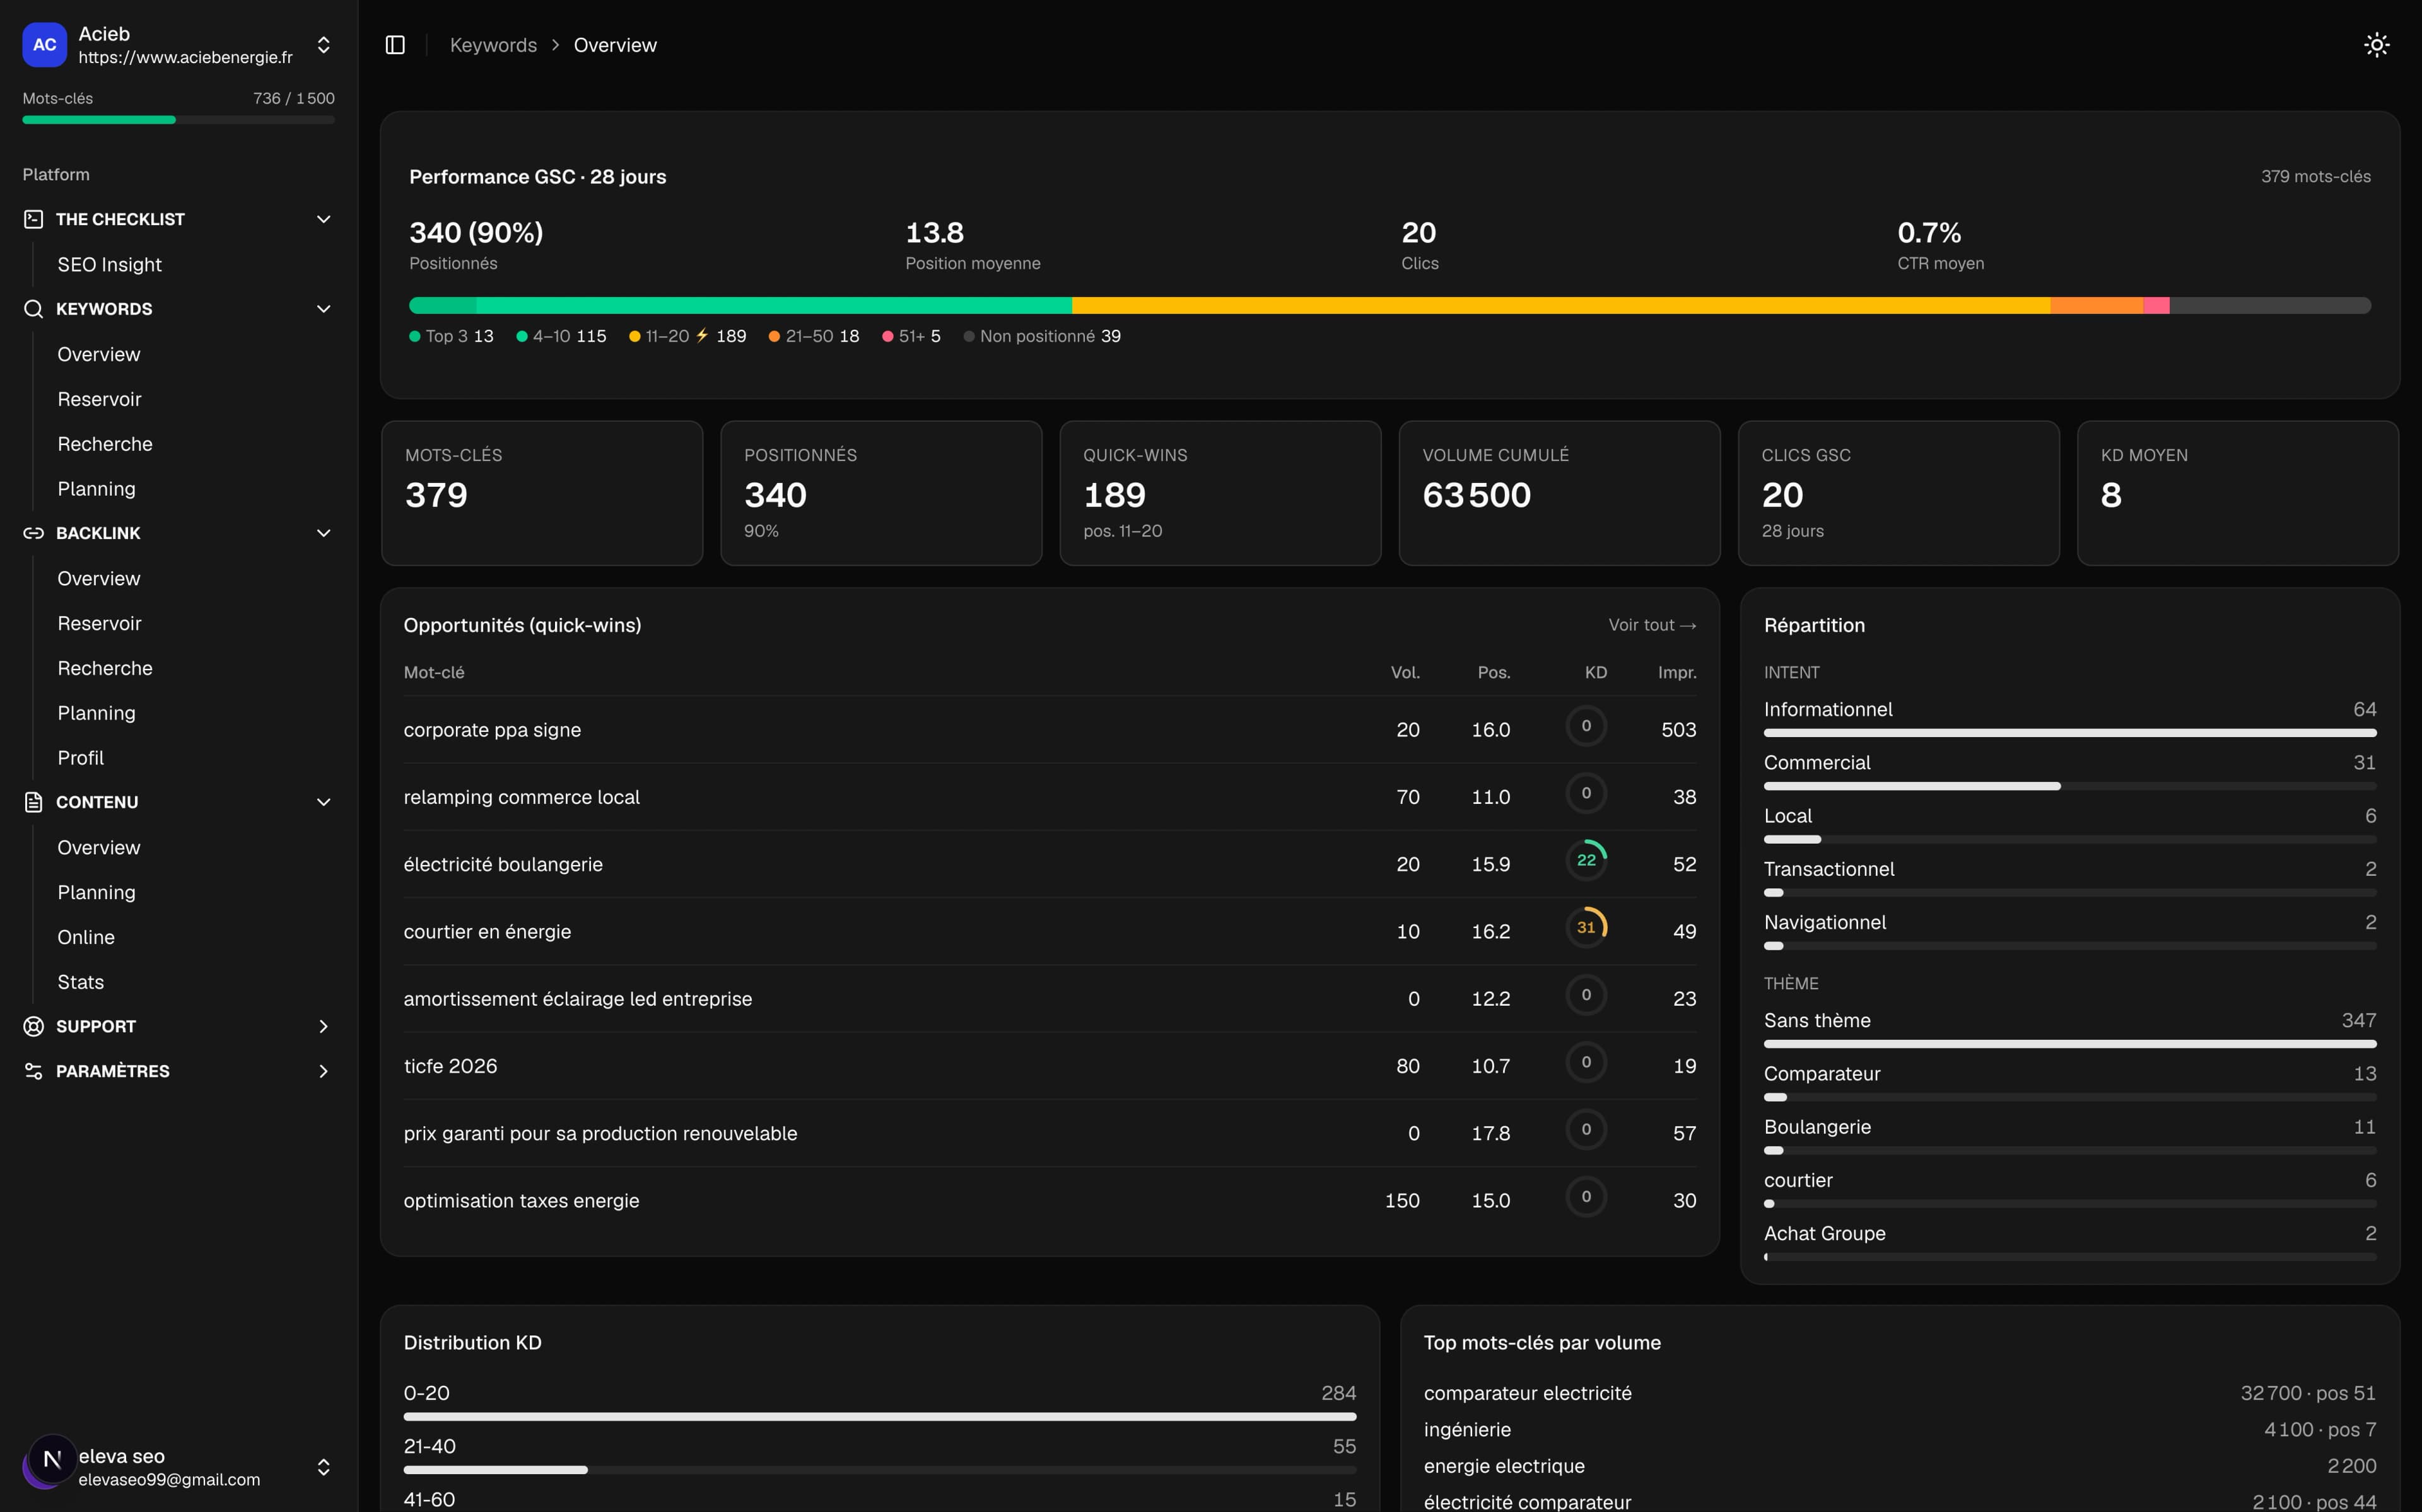Click the '4–10 115' legend entry
2422x1512 pixels.
click(x=561, y=336)
